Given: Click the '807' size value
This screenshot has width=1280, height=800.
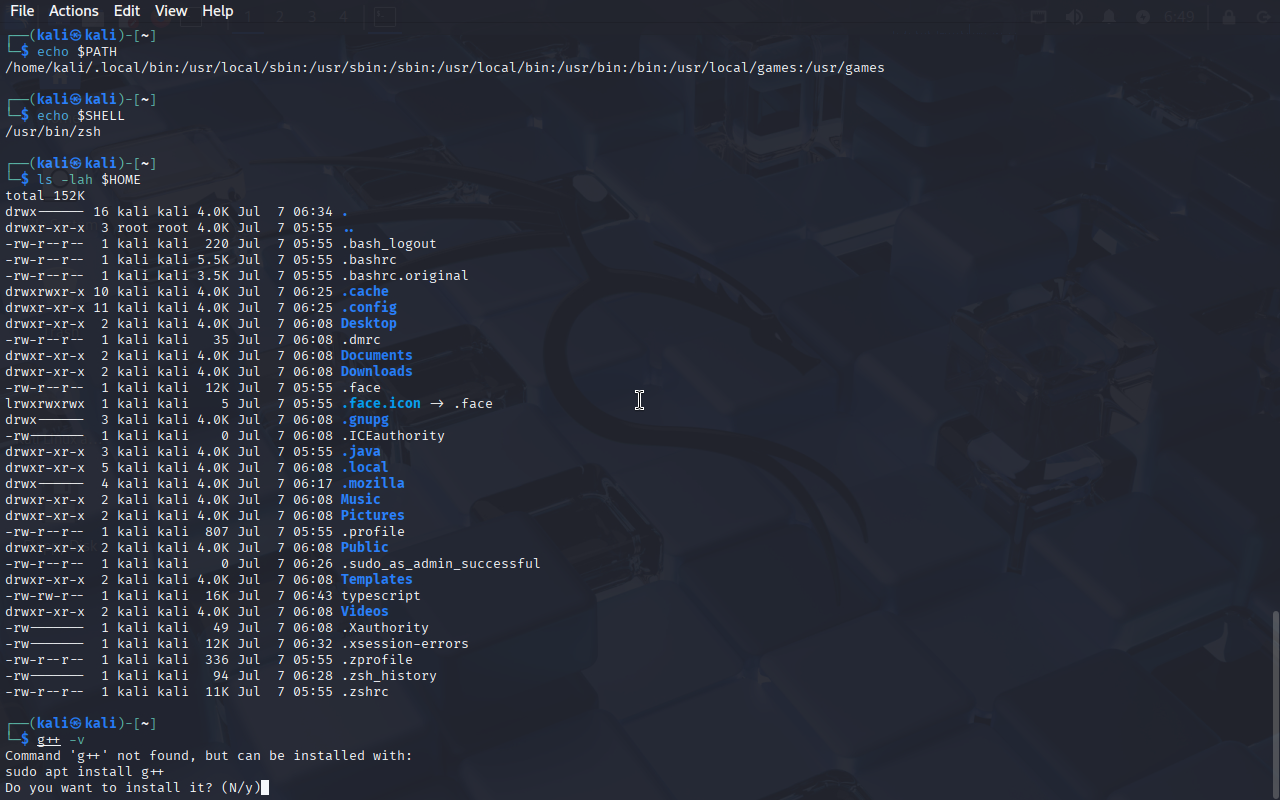Looking at the screenshot, I should (x=217, y=532).
